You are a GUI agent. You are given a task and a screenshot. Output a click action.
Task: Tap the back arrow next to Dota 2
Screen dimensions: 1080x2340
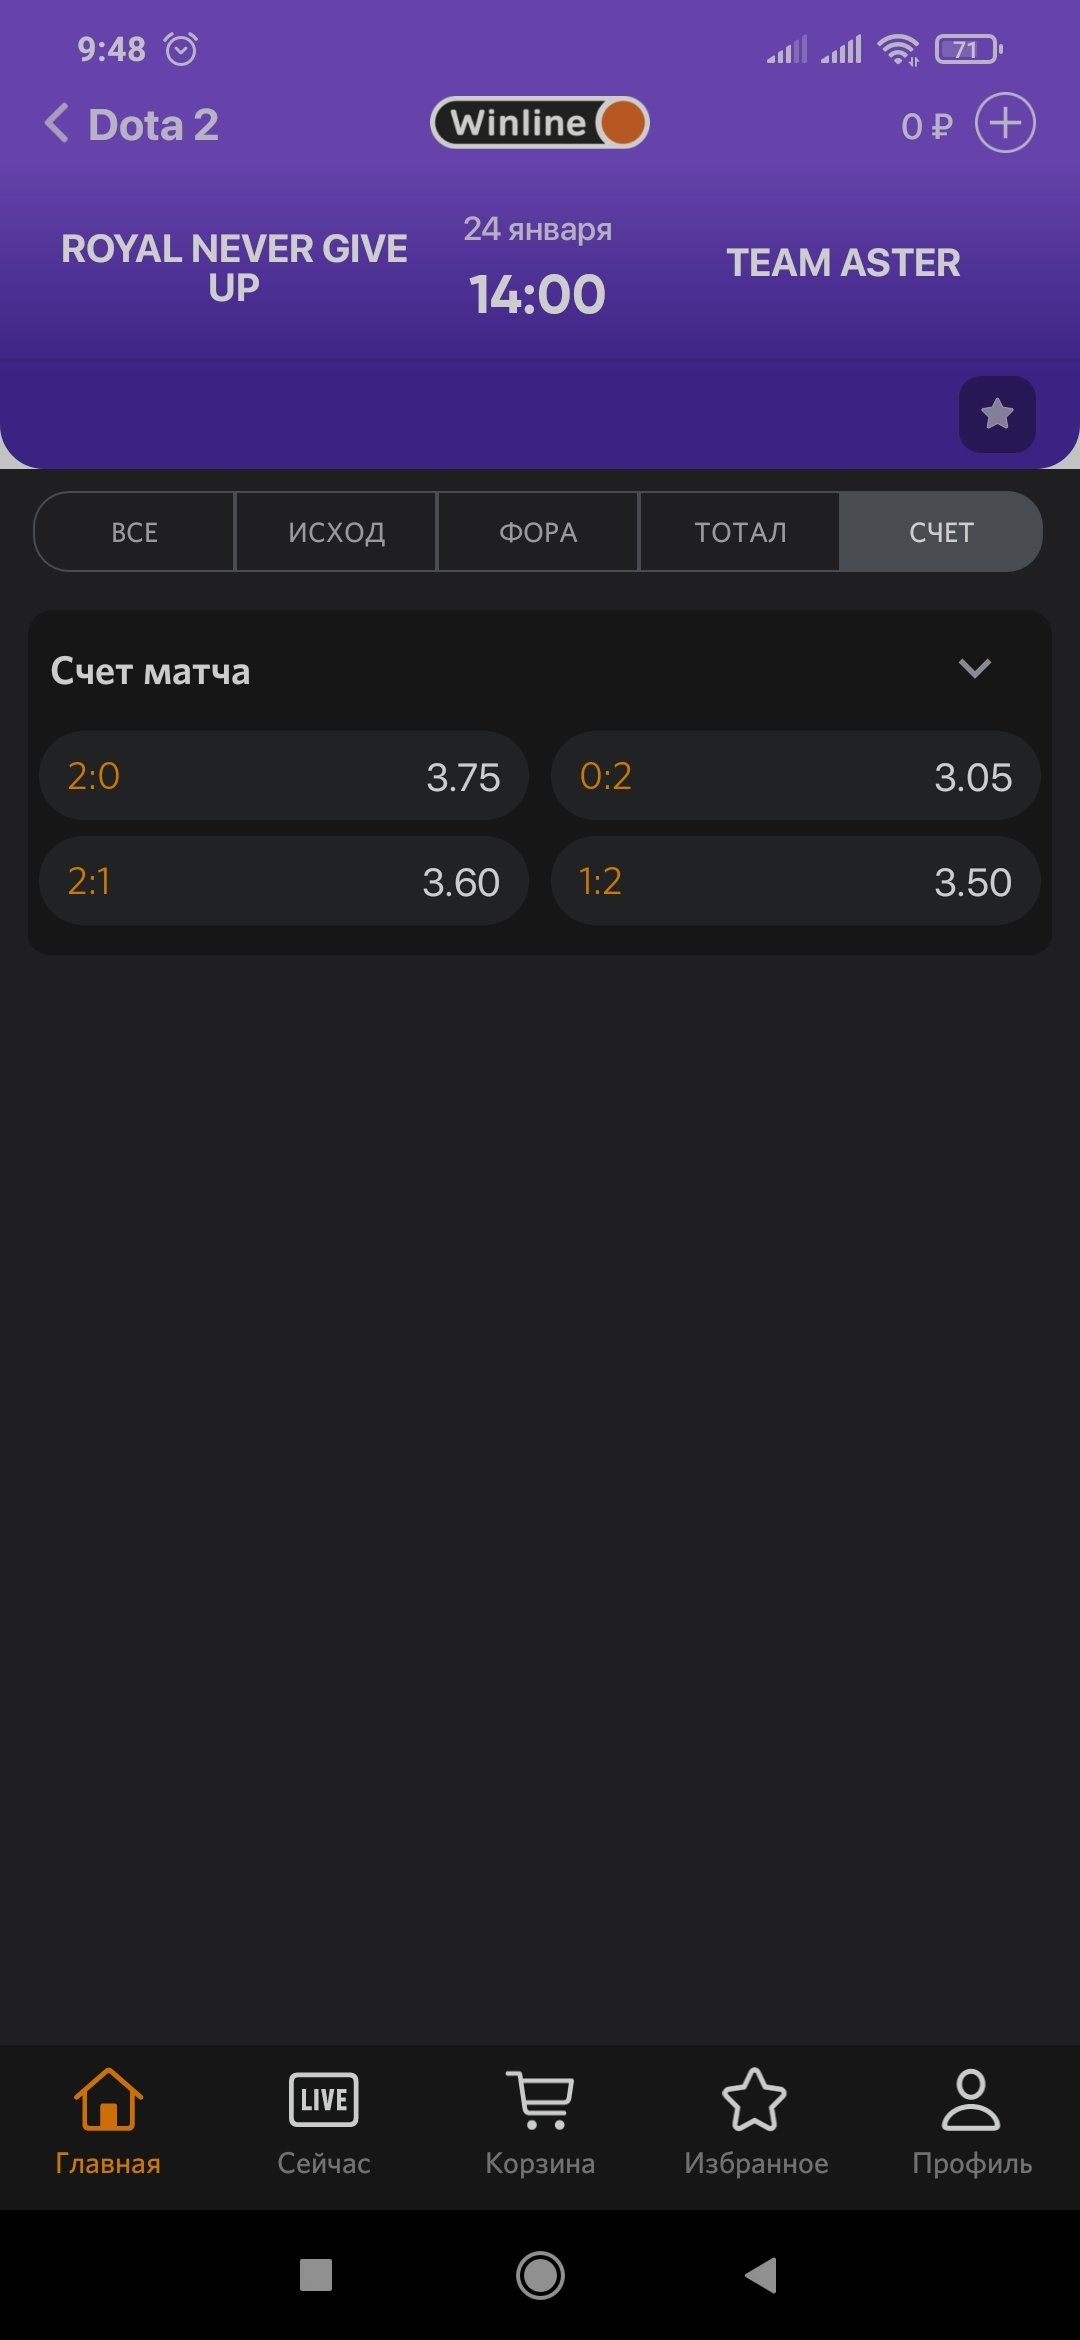(x=58, y=124)
